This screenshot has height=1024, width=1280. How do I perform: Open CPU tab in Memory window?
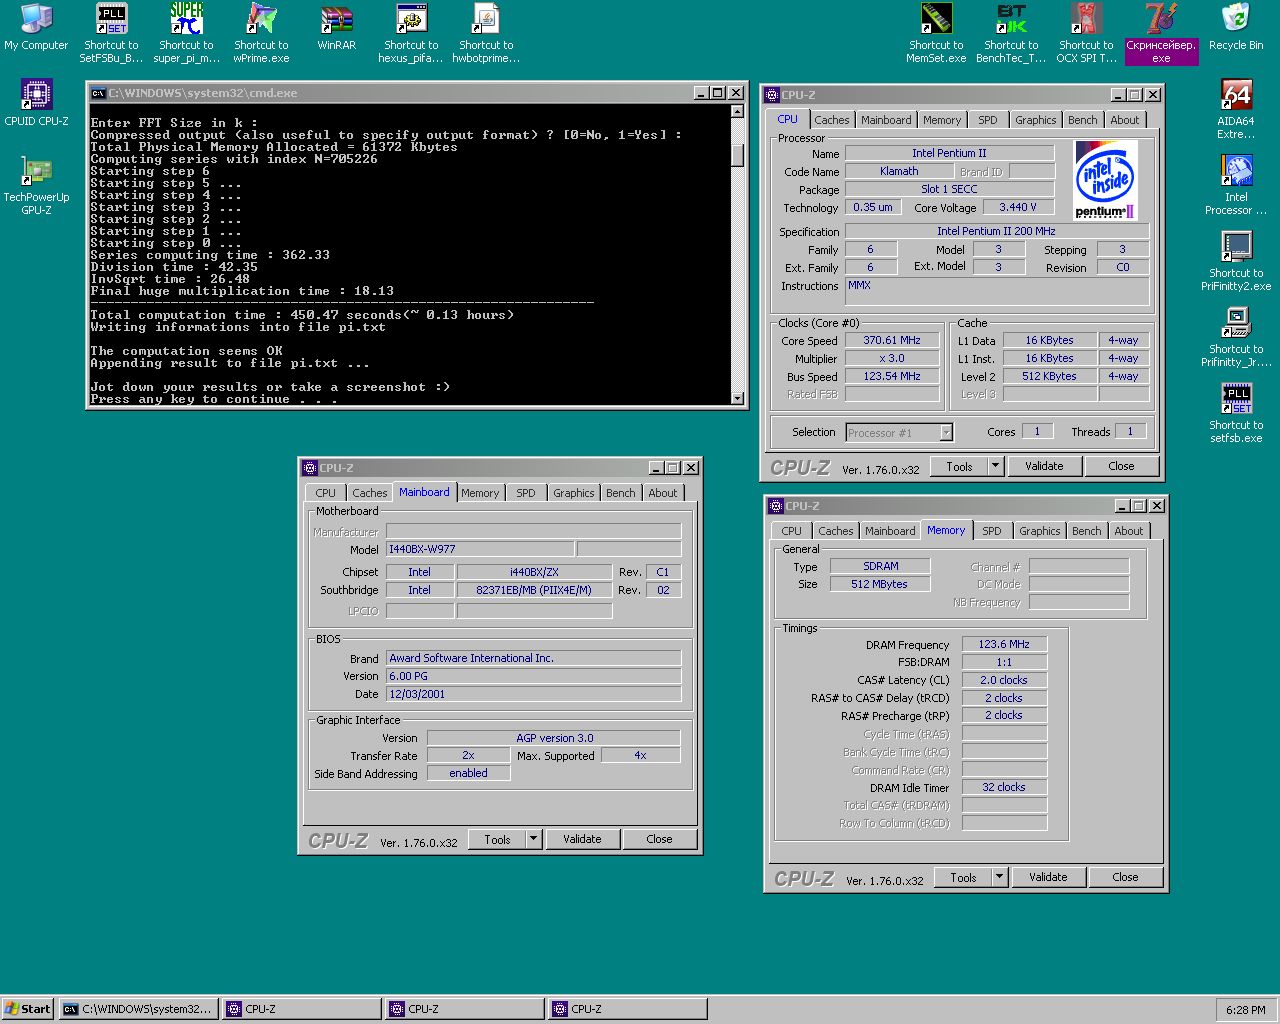[x=791, y=531]
